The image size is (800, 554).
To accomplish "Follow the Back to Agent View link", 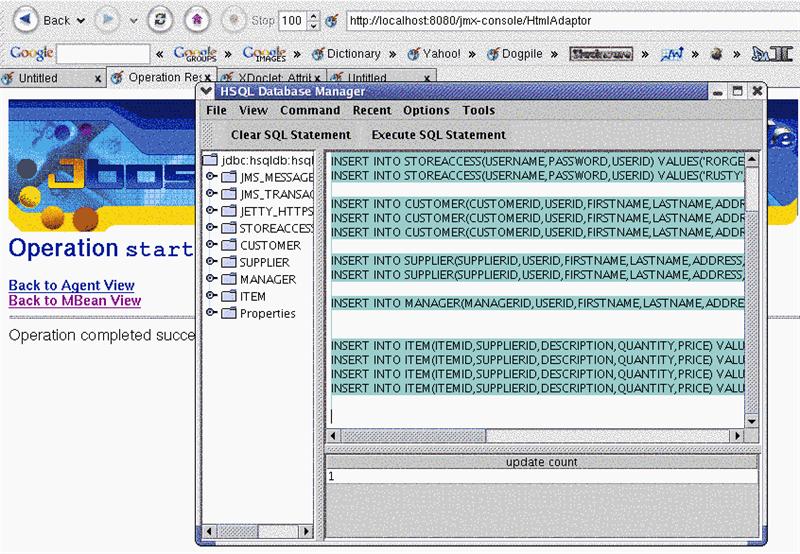I will (71, 285).
